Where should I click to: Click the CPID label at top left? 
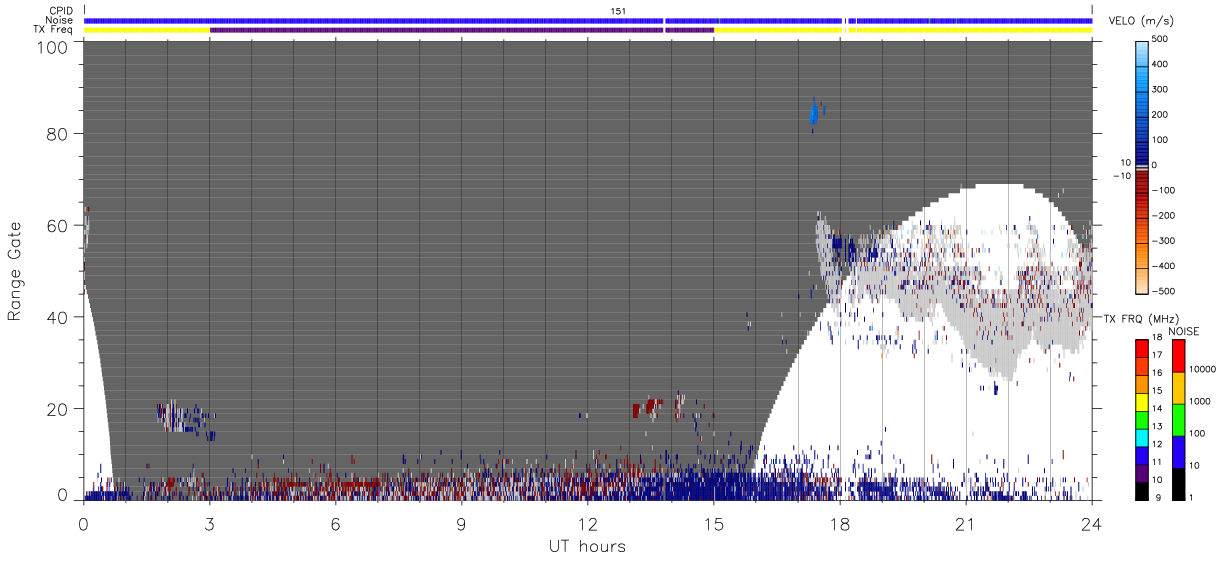[x=60, y=10]
